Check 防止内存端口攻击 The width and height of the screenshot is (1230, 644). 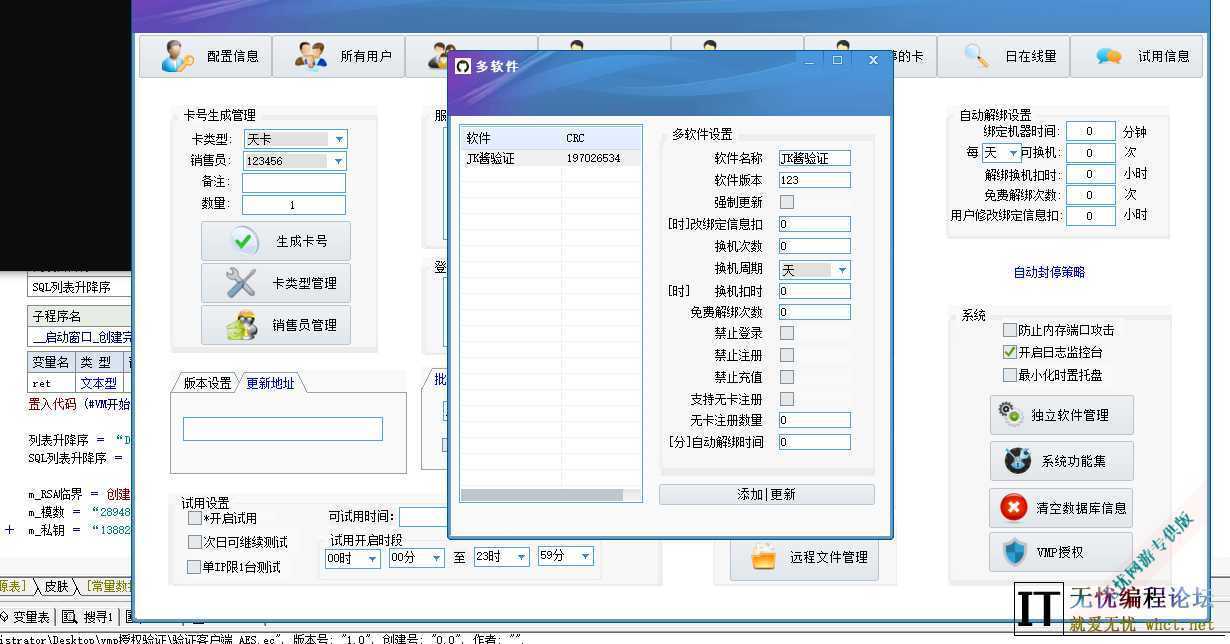(x=1010, y=330)
